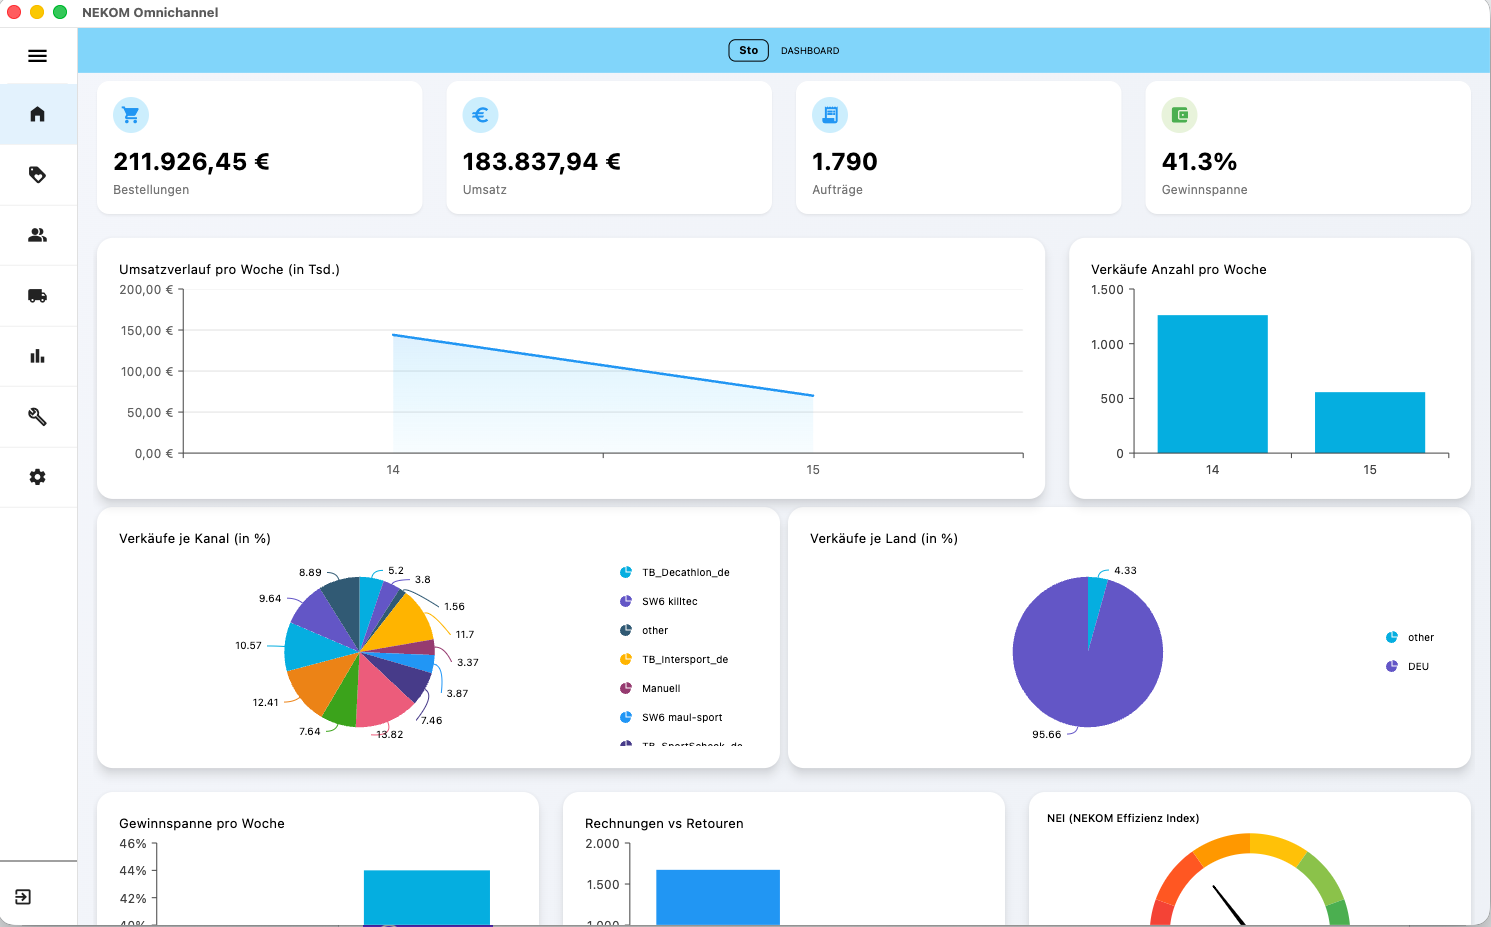
Task: Toggle TB_Intersport_de legend entry
Action: (674, 659)
